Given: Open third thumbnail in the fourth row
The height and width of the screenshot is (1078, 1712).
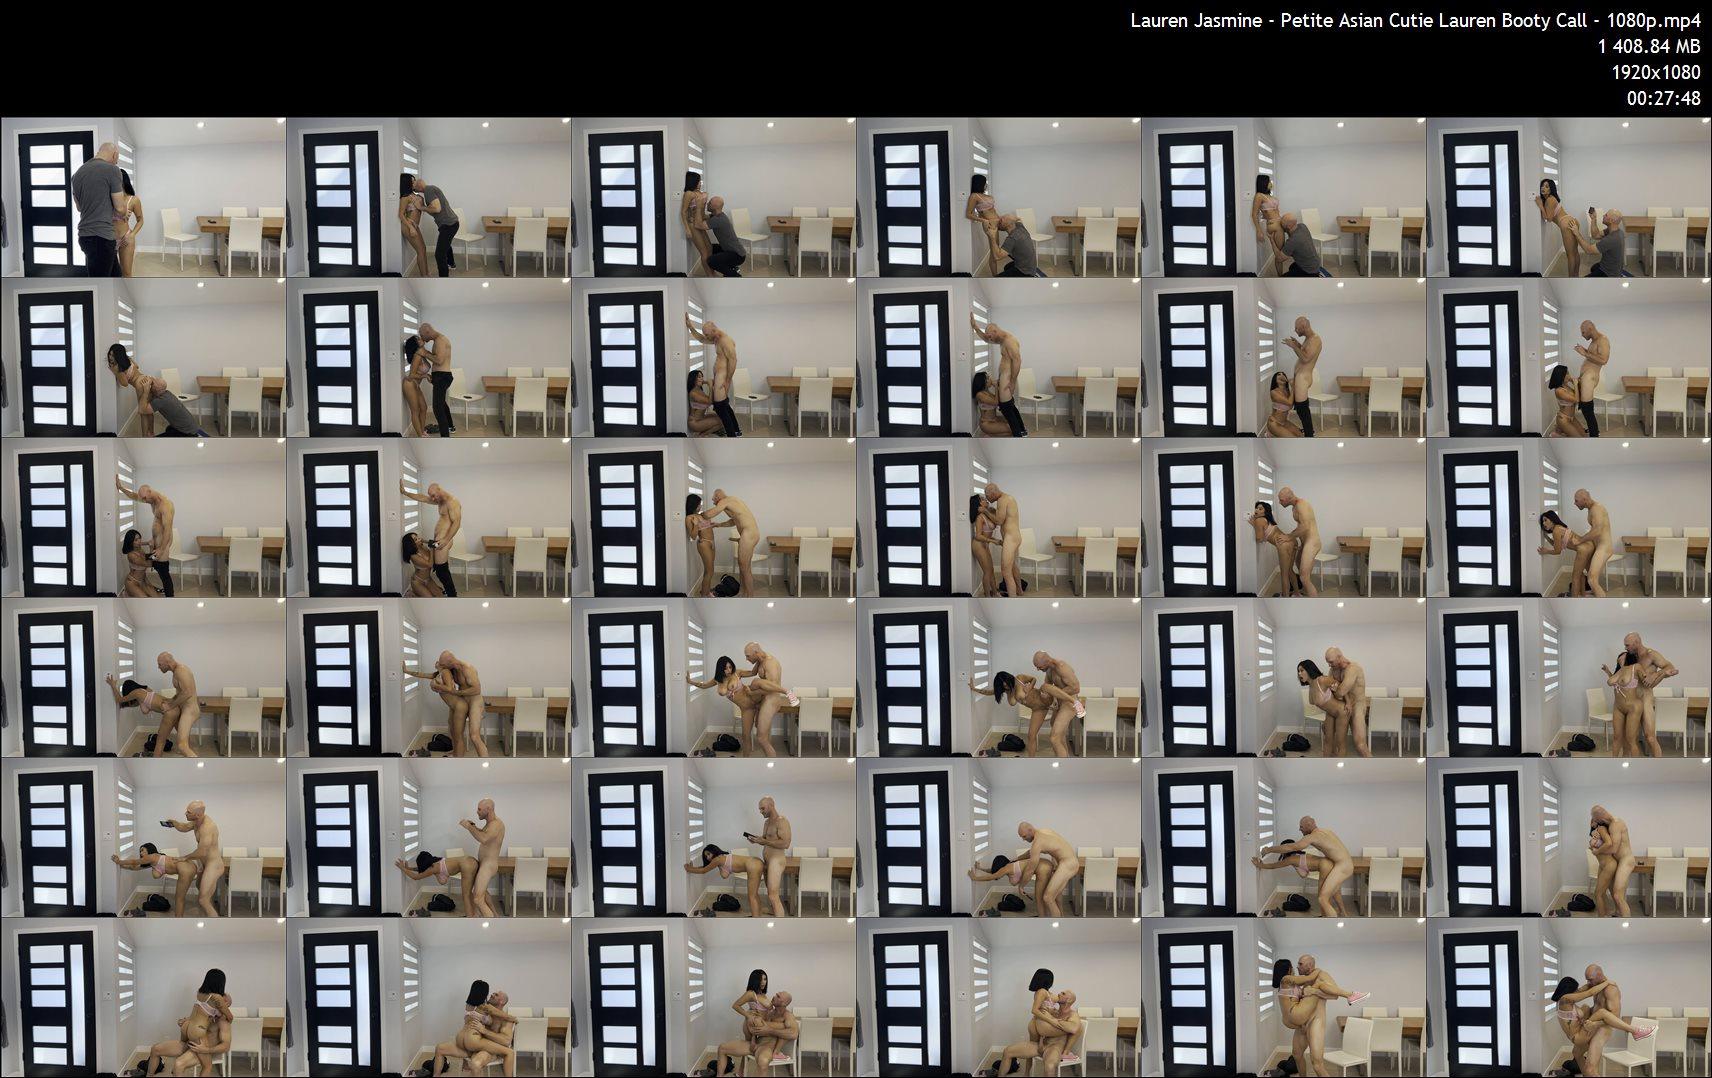Looking at the screenshot, I should pos(713,677).
